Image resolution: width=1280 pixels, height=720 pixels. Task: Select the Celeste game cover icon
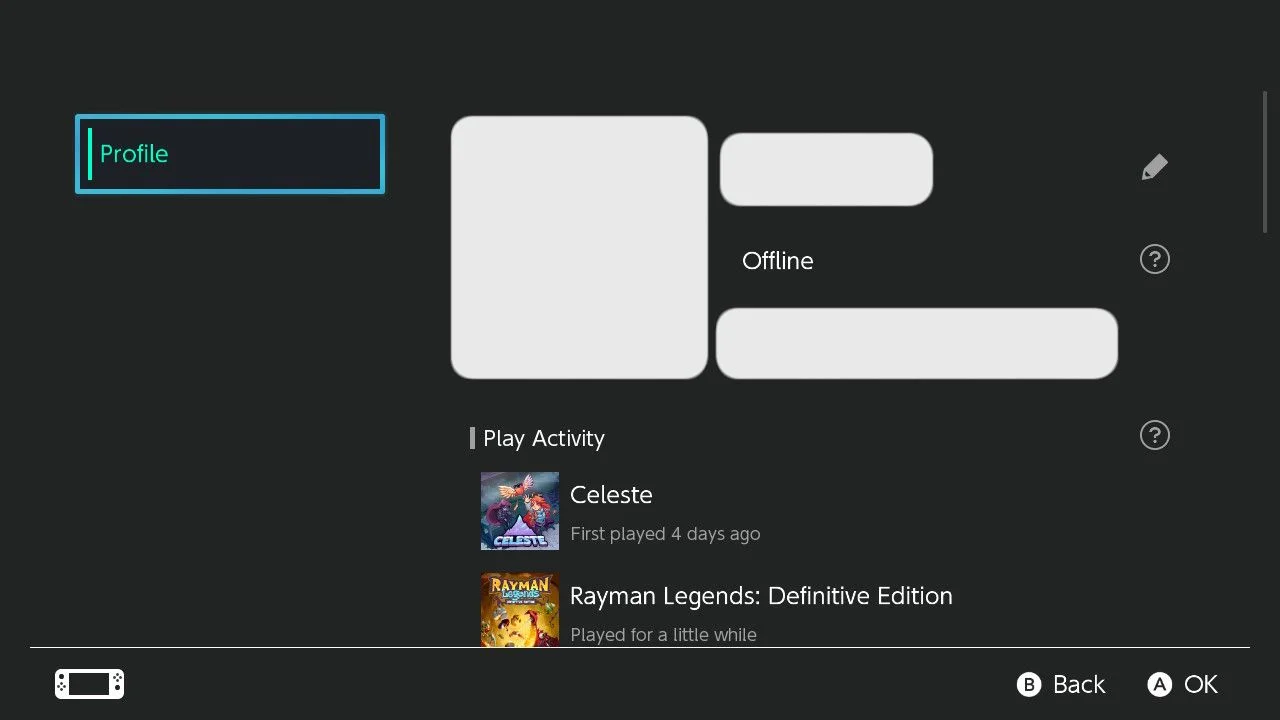pyautogui.click(x=519, y=511)
